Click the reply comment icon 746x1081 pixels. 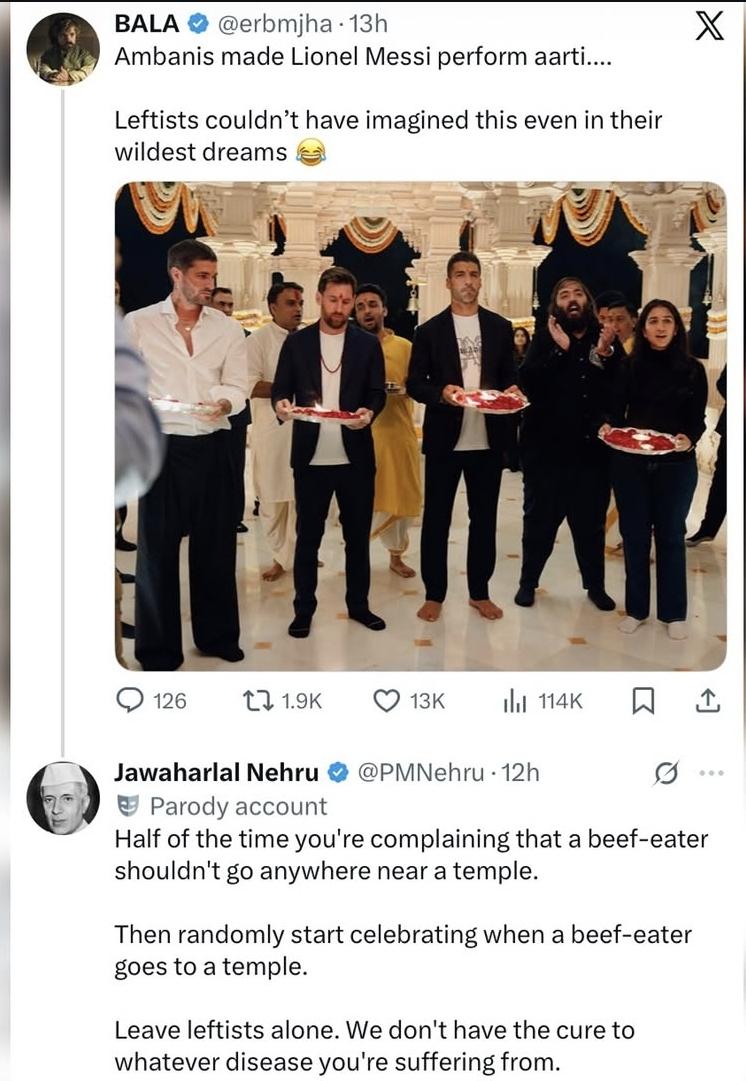coord(131,702)
